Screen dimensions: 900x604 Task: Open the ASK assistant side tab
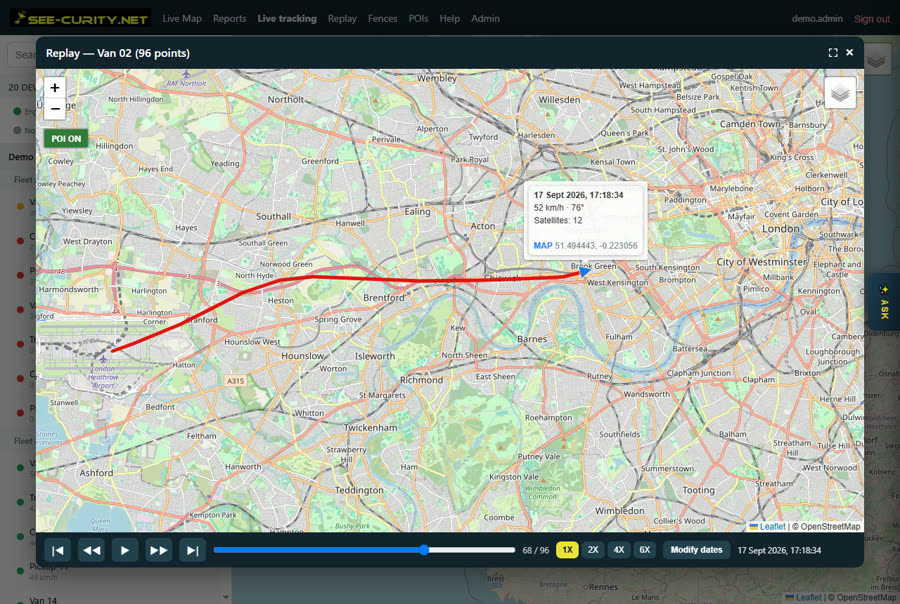point(885,302)
